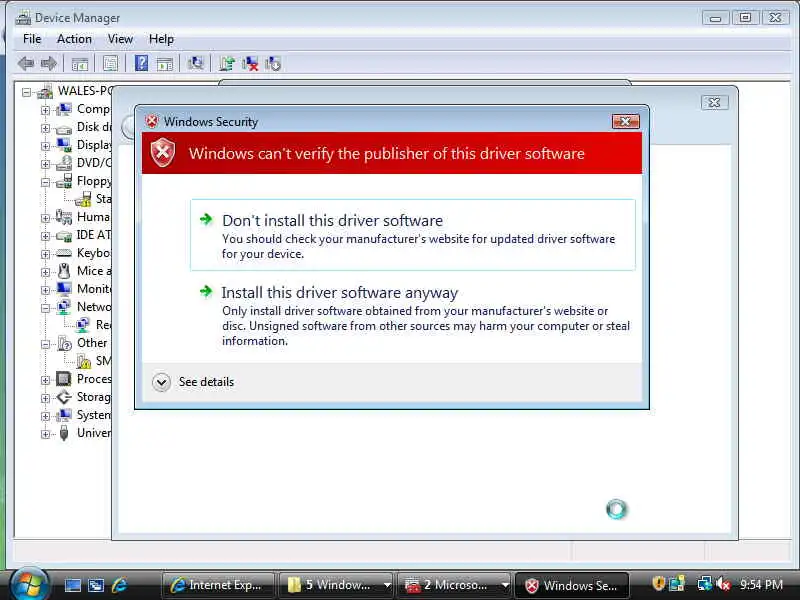Expand See details chevron
Screen dimensions: 800x600
coord(161,382)
